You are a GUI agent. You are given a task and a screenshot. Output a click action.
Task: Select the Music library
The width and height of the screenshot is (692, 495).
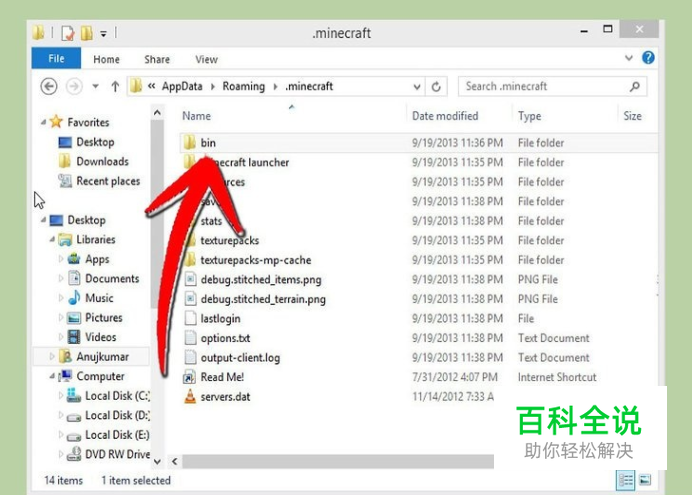[90, 298]
